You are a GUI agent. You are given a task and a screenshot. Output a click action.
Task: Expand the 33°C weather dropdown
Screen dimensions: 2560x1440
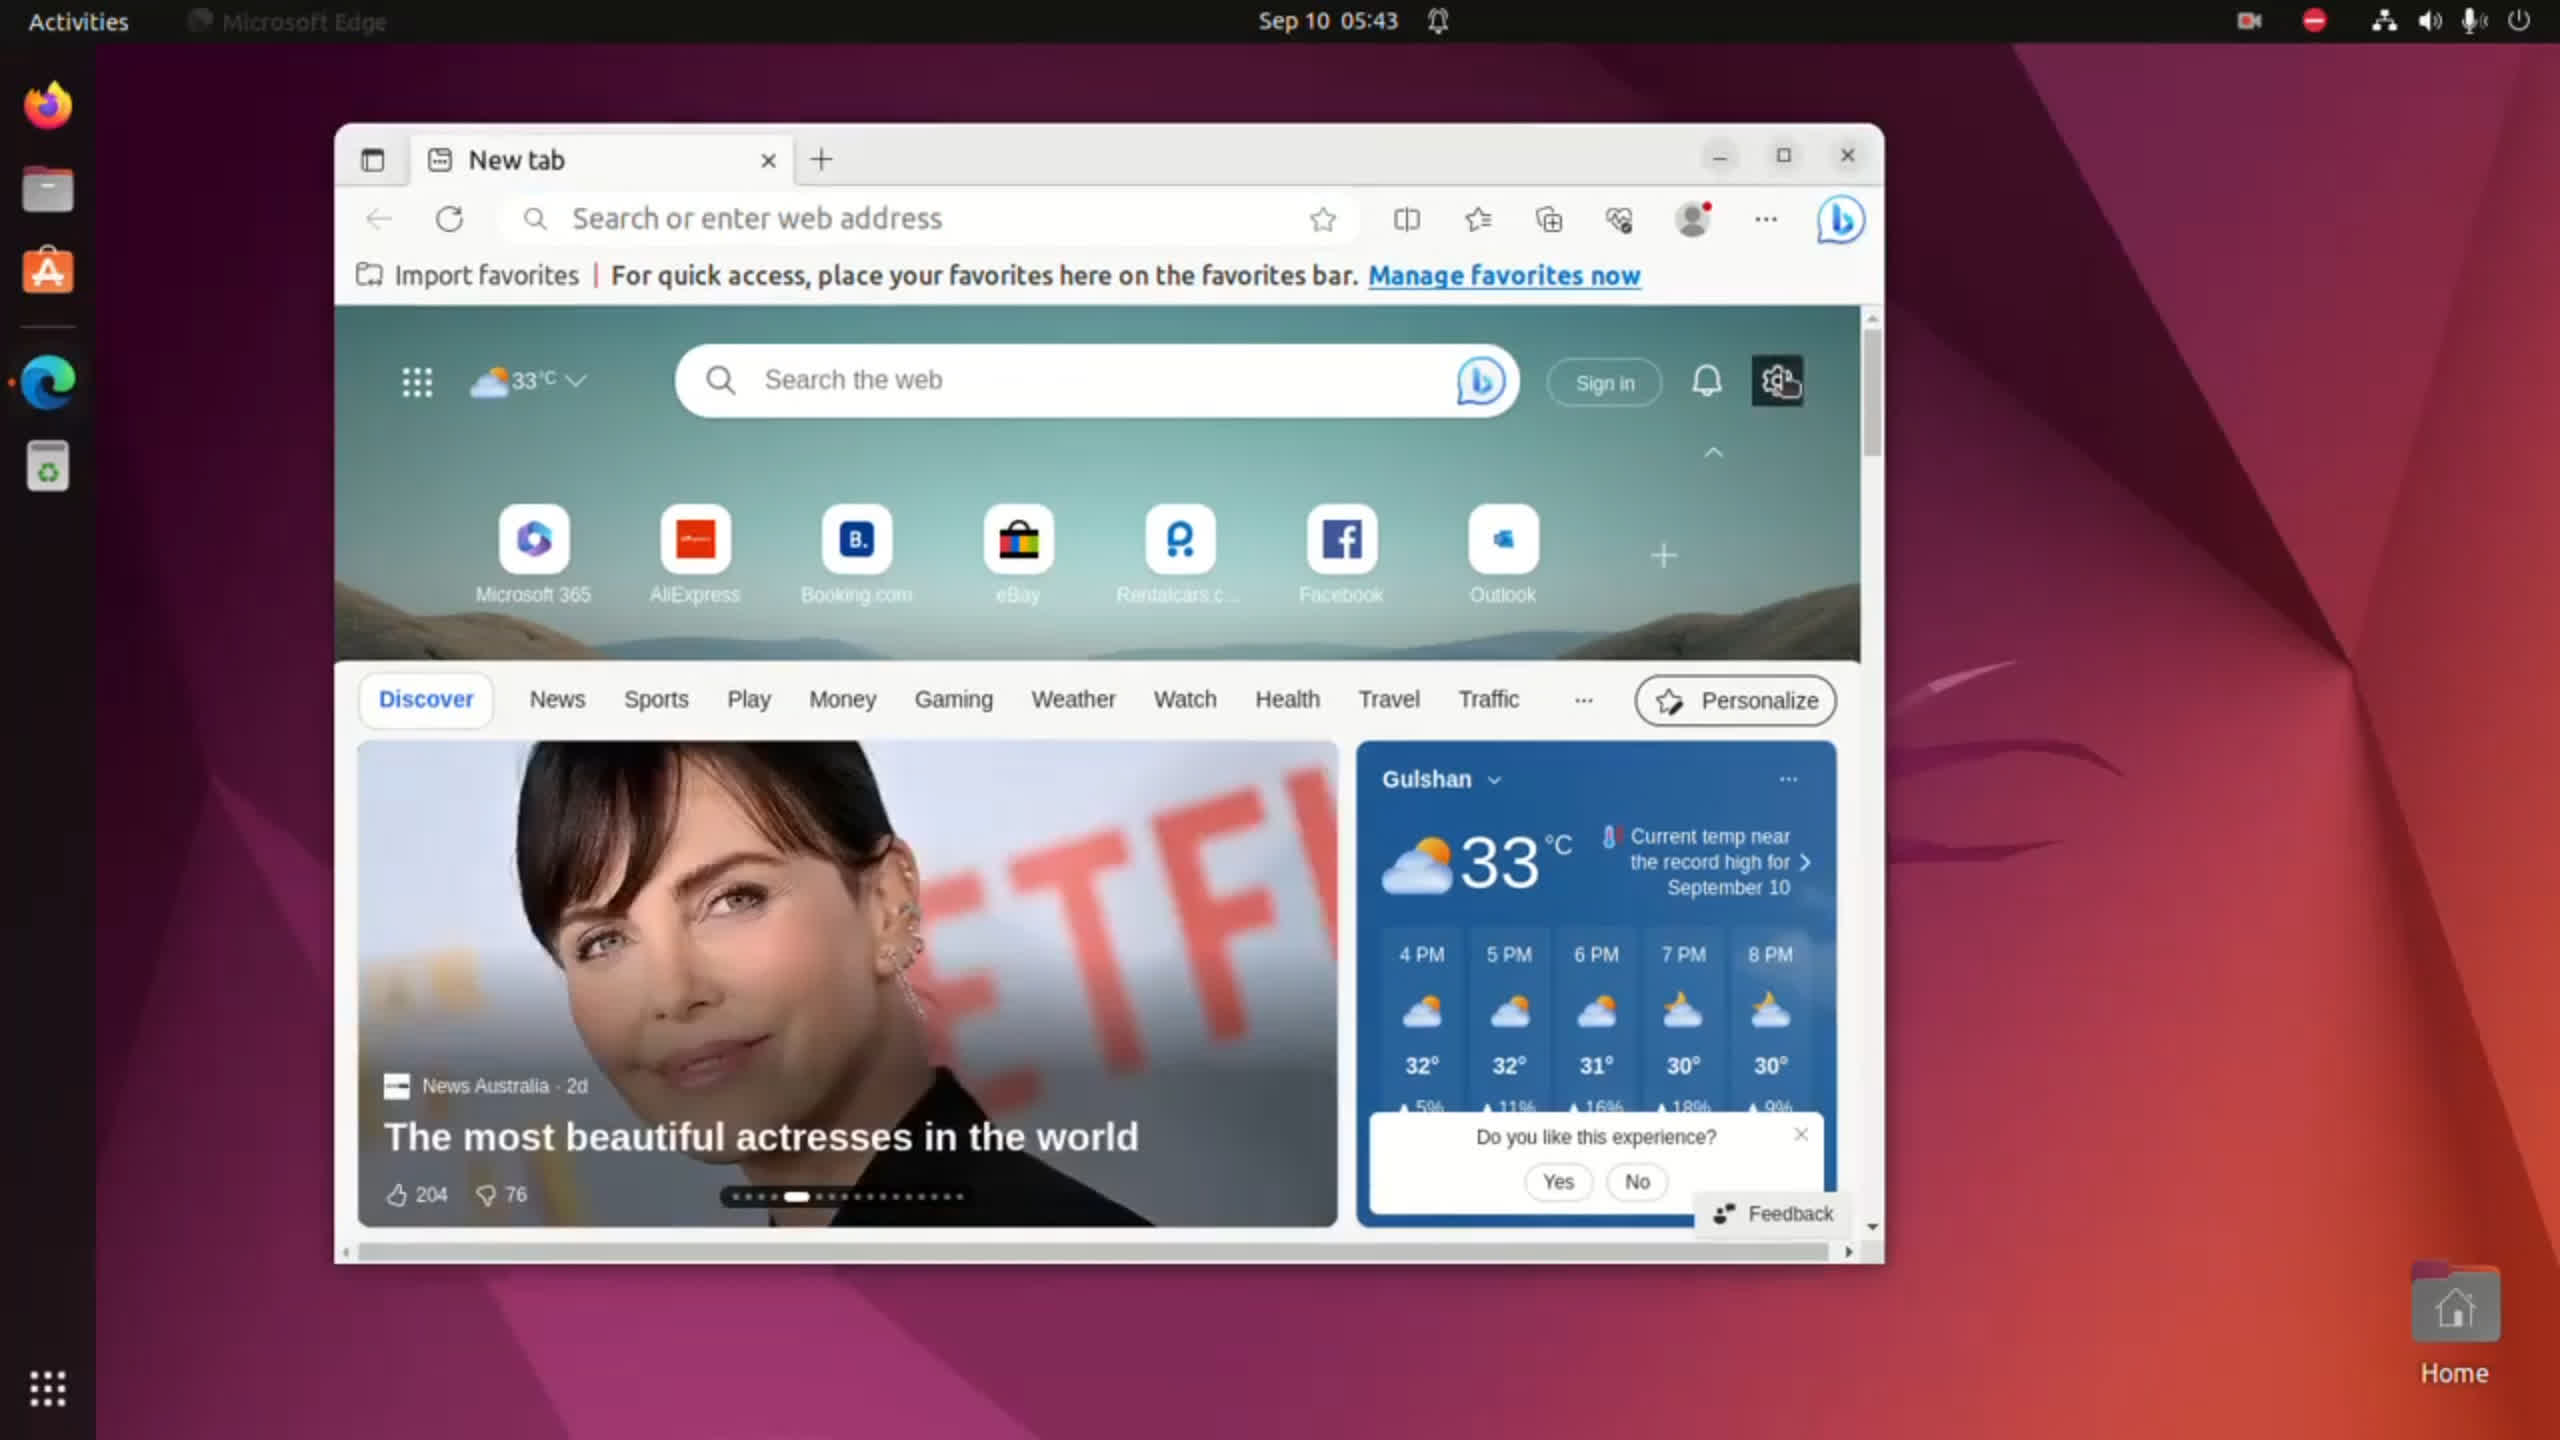coord(528,381)
